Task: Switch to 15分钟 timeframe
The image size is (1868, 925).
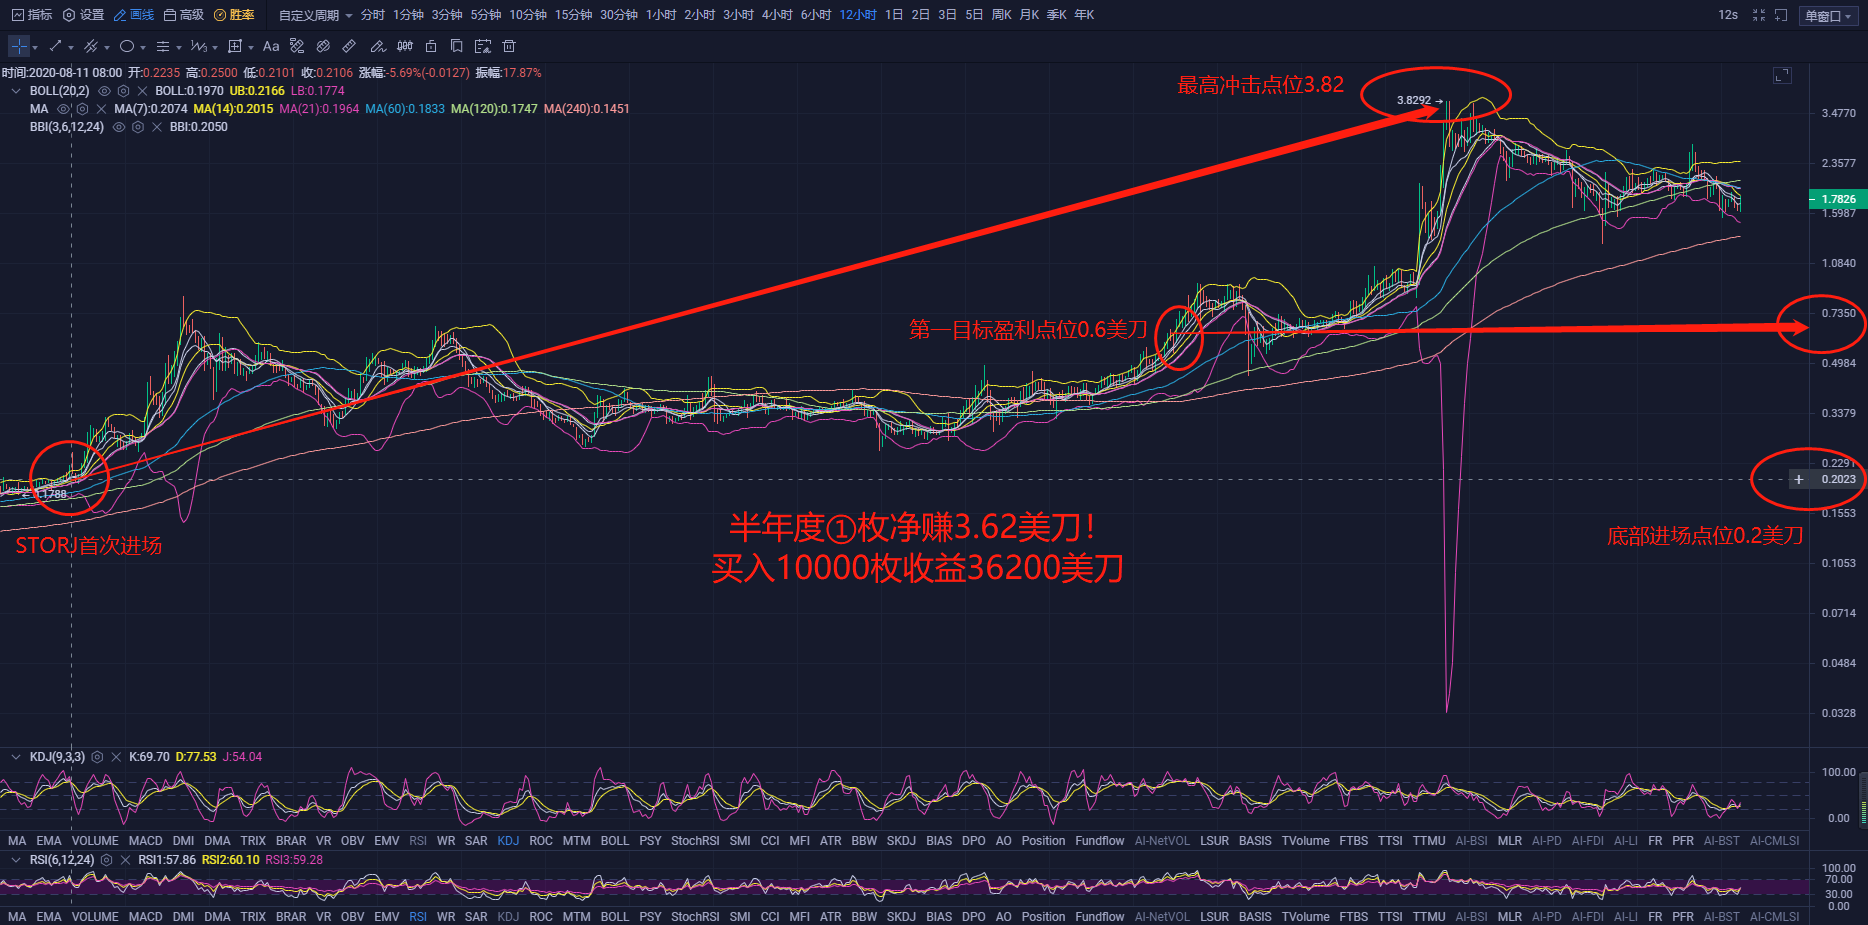Action: click(574, 15)
